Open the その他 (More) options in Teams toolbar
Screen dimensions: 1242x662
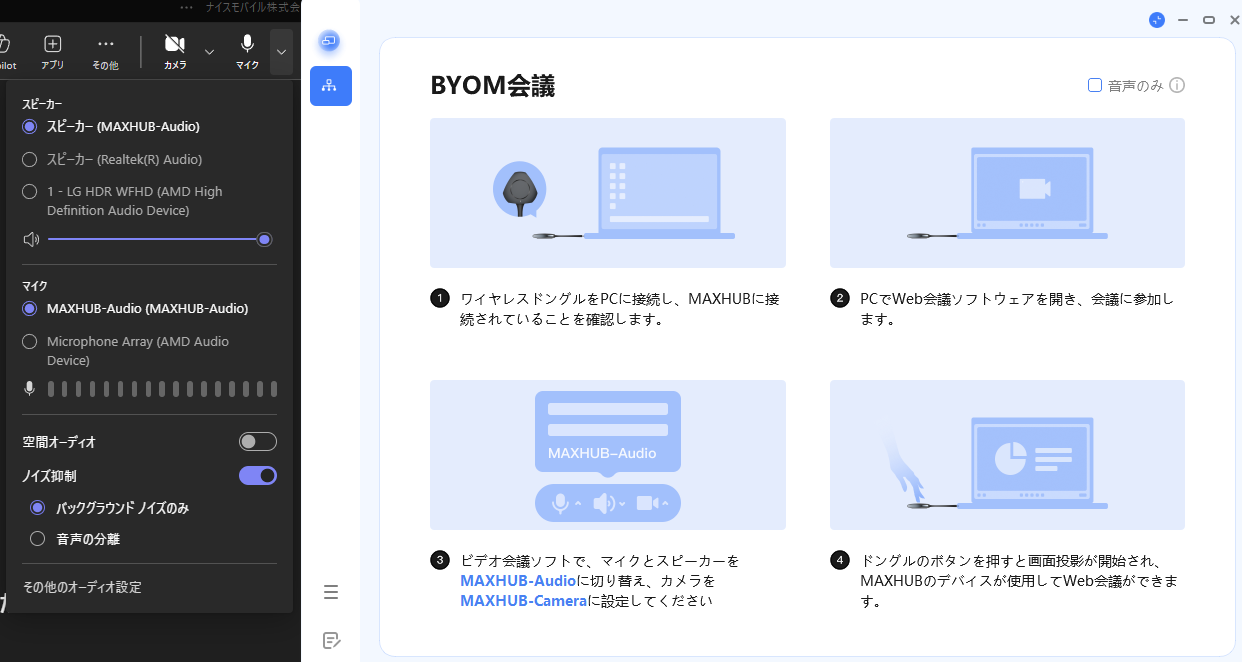105,52
